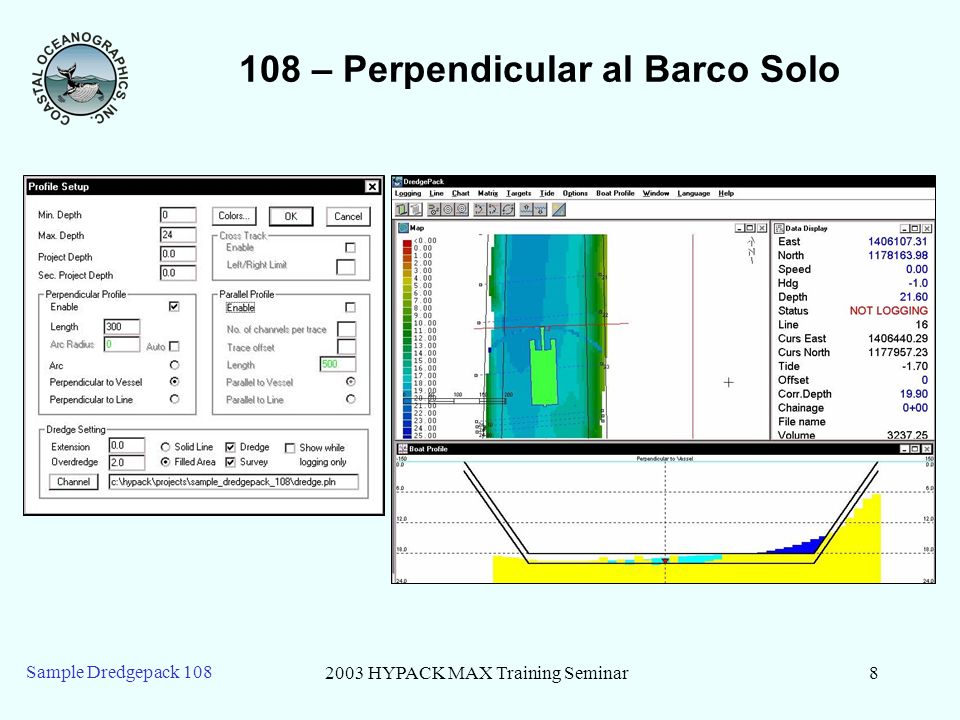This screenshot has height=720, width=960.
Task: Close the Profile Setup dialog
Action: click(372, 187)
